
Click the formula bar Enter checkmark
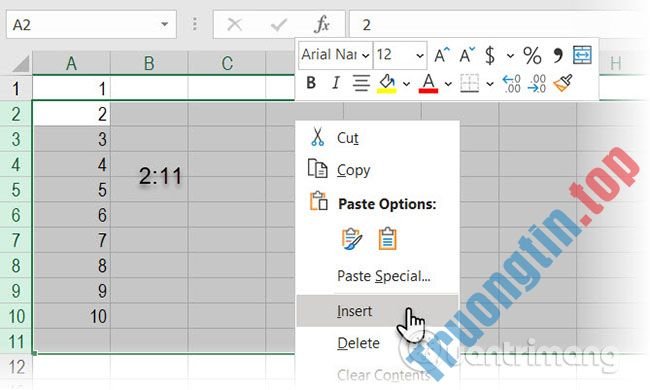pyautogui.click(x=279, y=24)
